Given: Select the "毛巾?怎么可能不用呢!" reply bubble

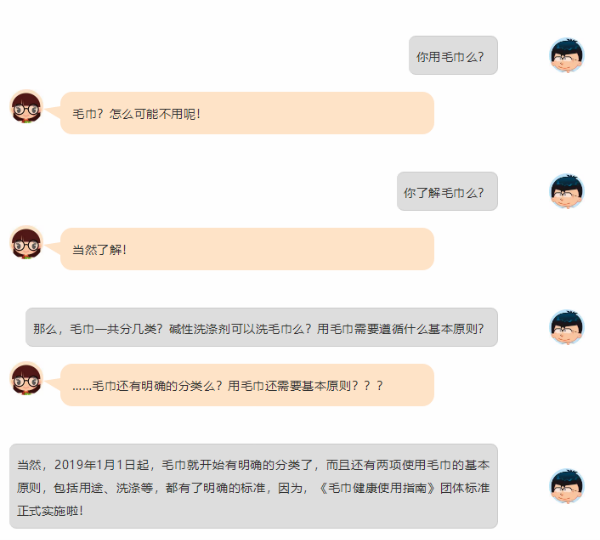Looking at the screenshot, I should 247,113.
